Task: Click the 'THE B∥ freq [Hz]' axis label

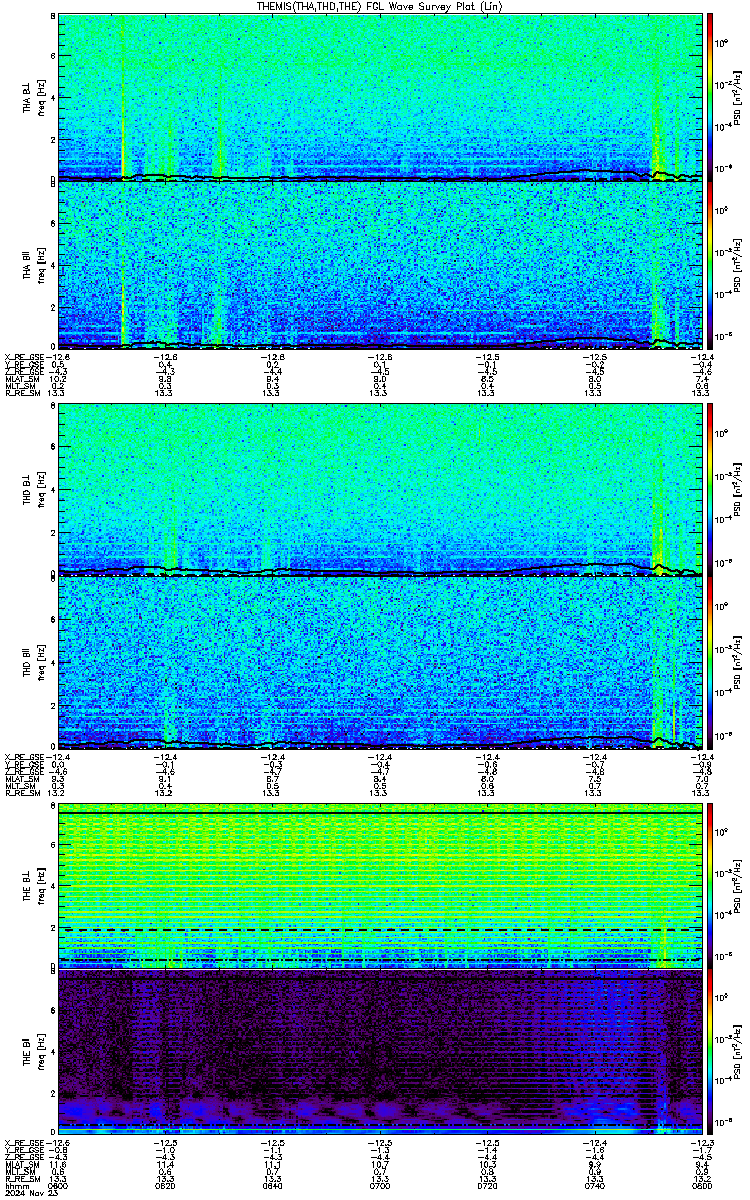Action: click(33, 1054)
